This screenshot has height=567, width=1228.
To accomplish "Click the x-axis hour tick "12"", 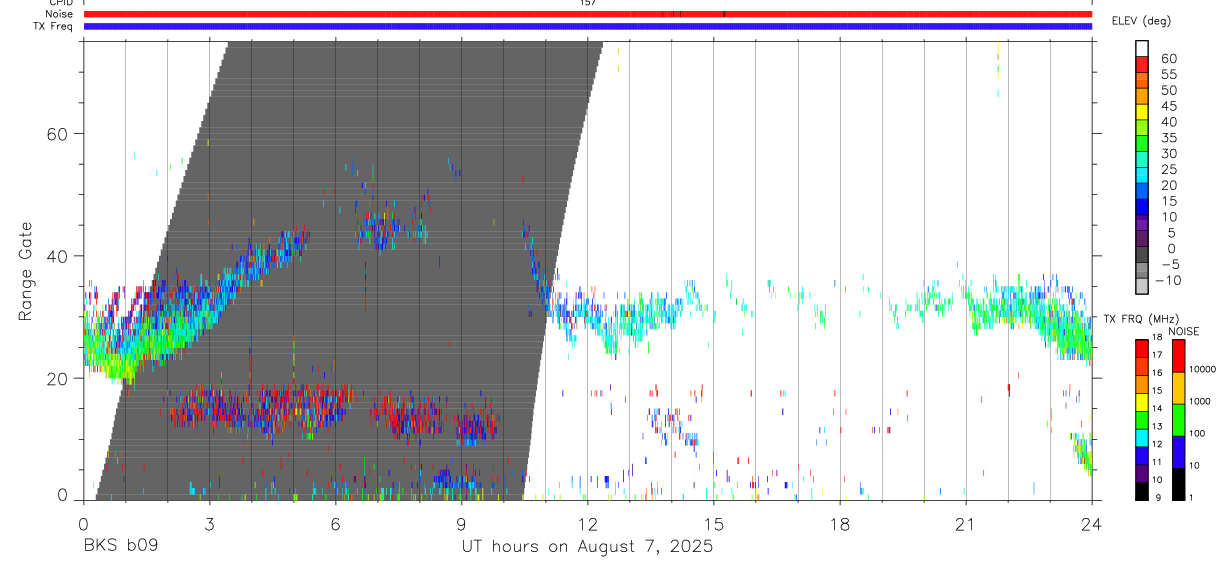I will (587, 523).
